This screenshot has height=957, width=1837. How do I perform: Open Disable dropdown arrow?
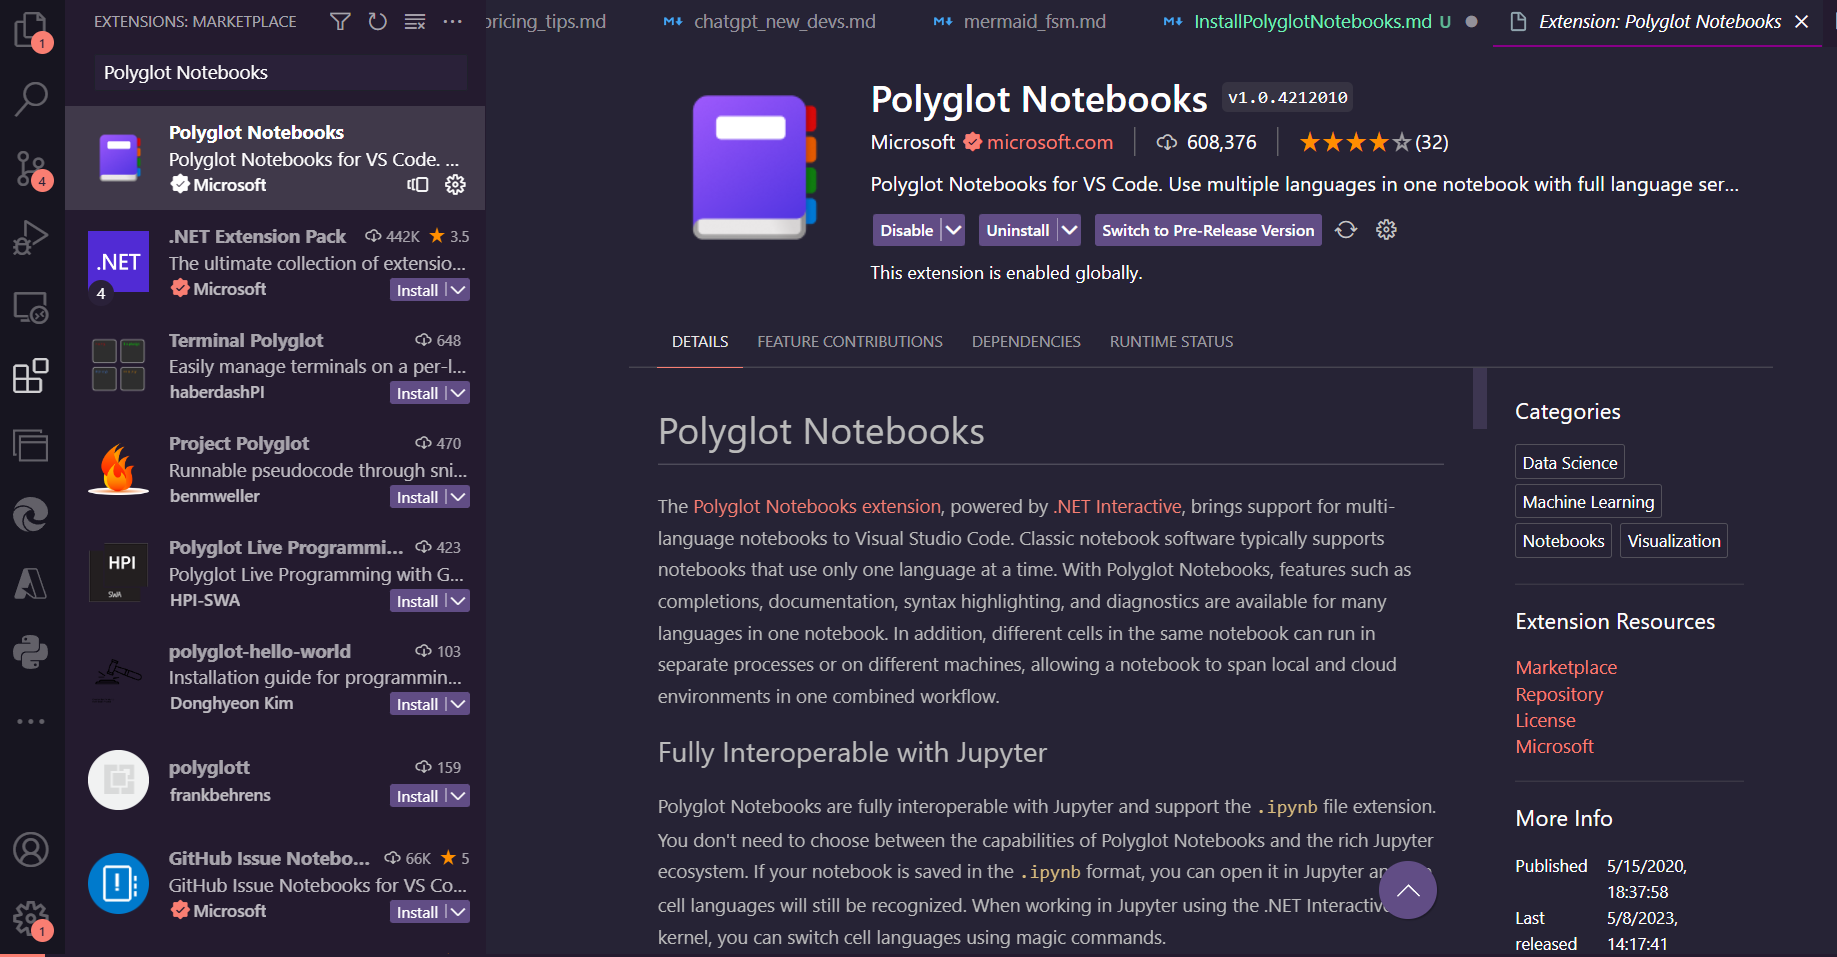tap(954, 230)
